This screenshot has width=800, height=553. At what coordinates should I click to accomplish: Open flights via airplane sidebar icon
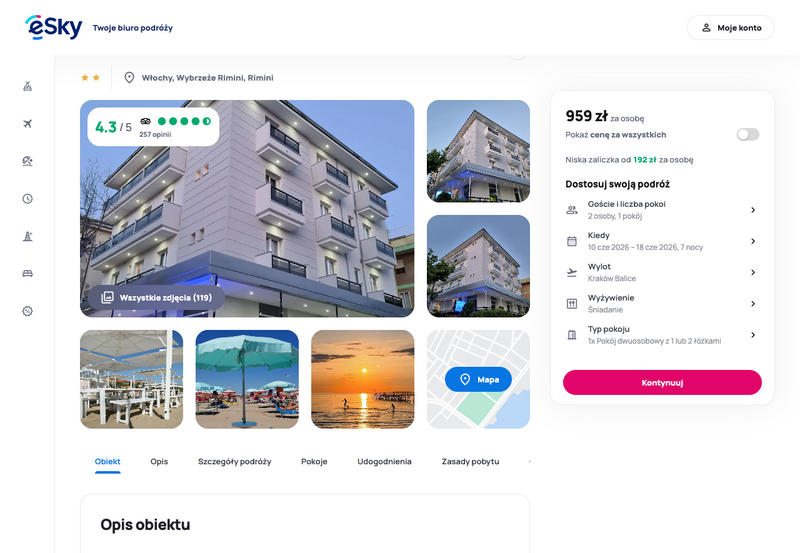click(x=28, y=123)
